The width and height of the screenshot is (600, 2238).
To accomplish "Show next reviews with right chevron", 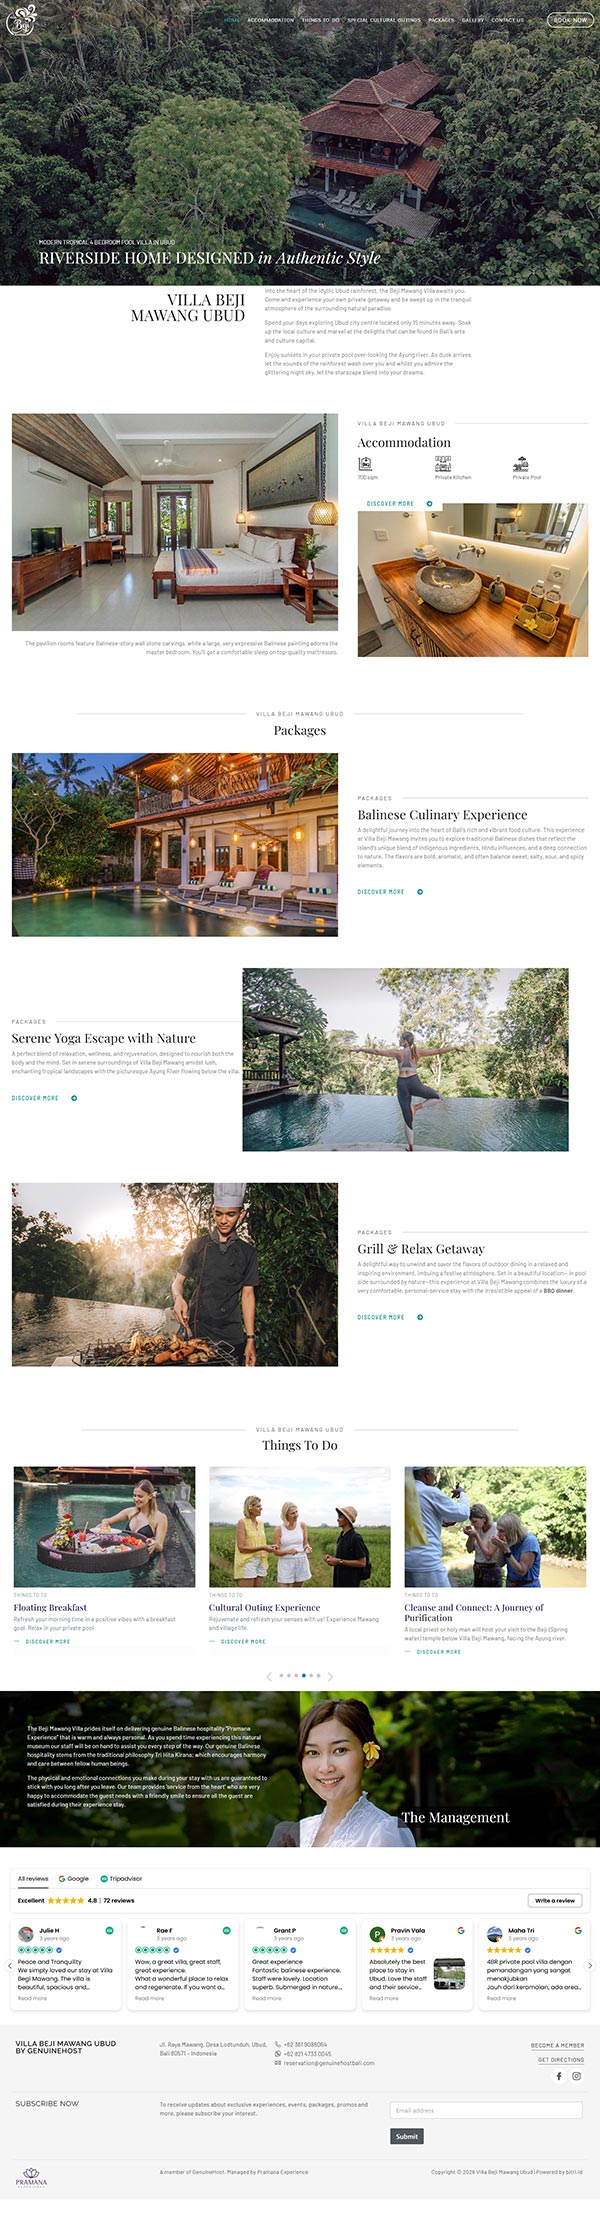I will (x=590, y=1965).
